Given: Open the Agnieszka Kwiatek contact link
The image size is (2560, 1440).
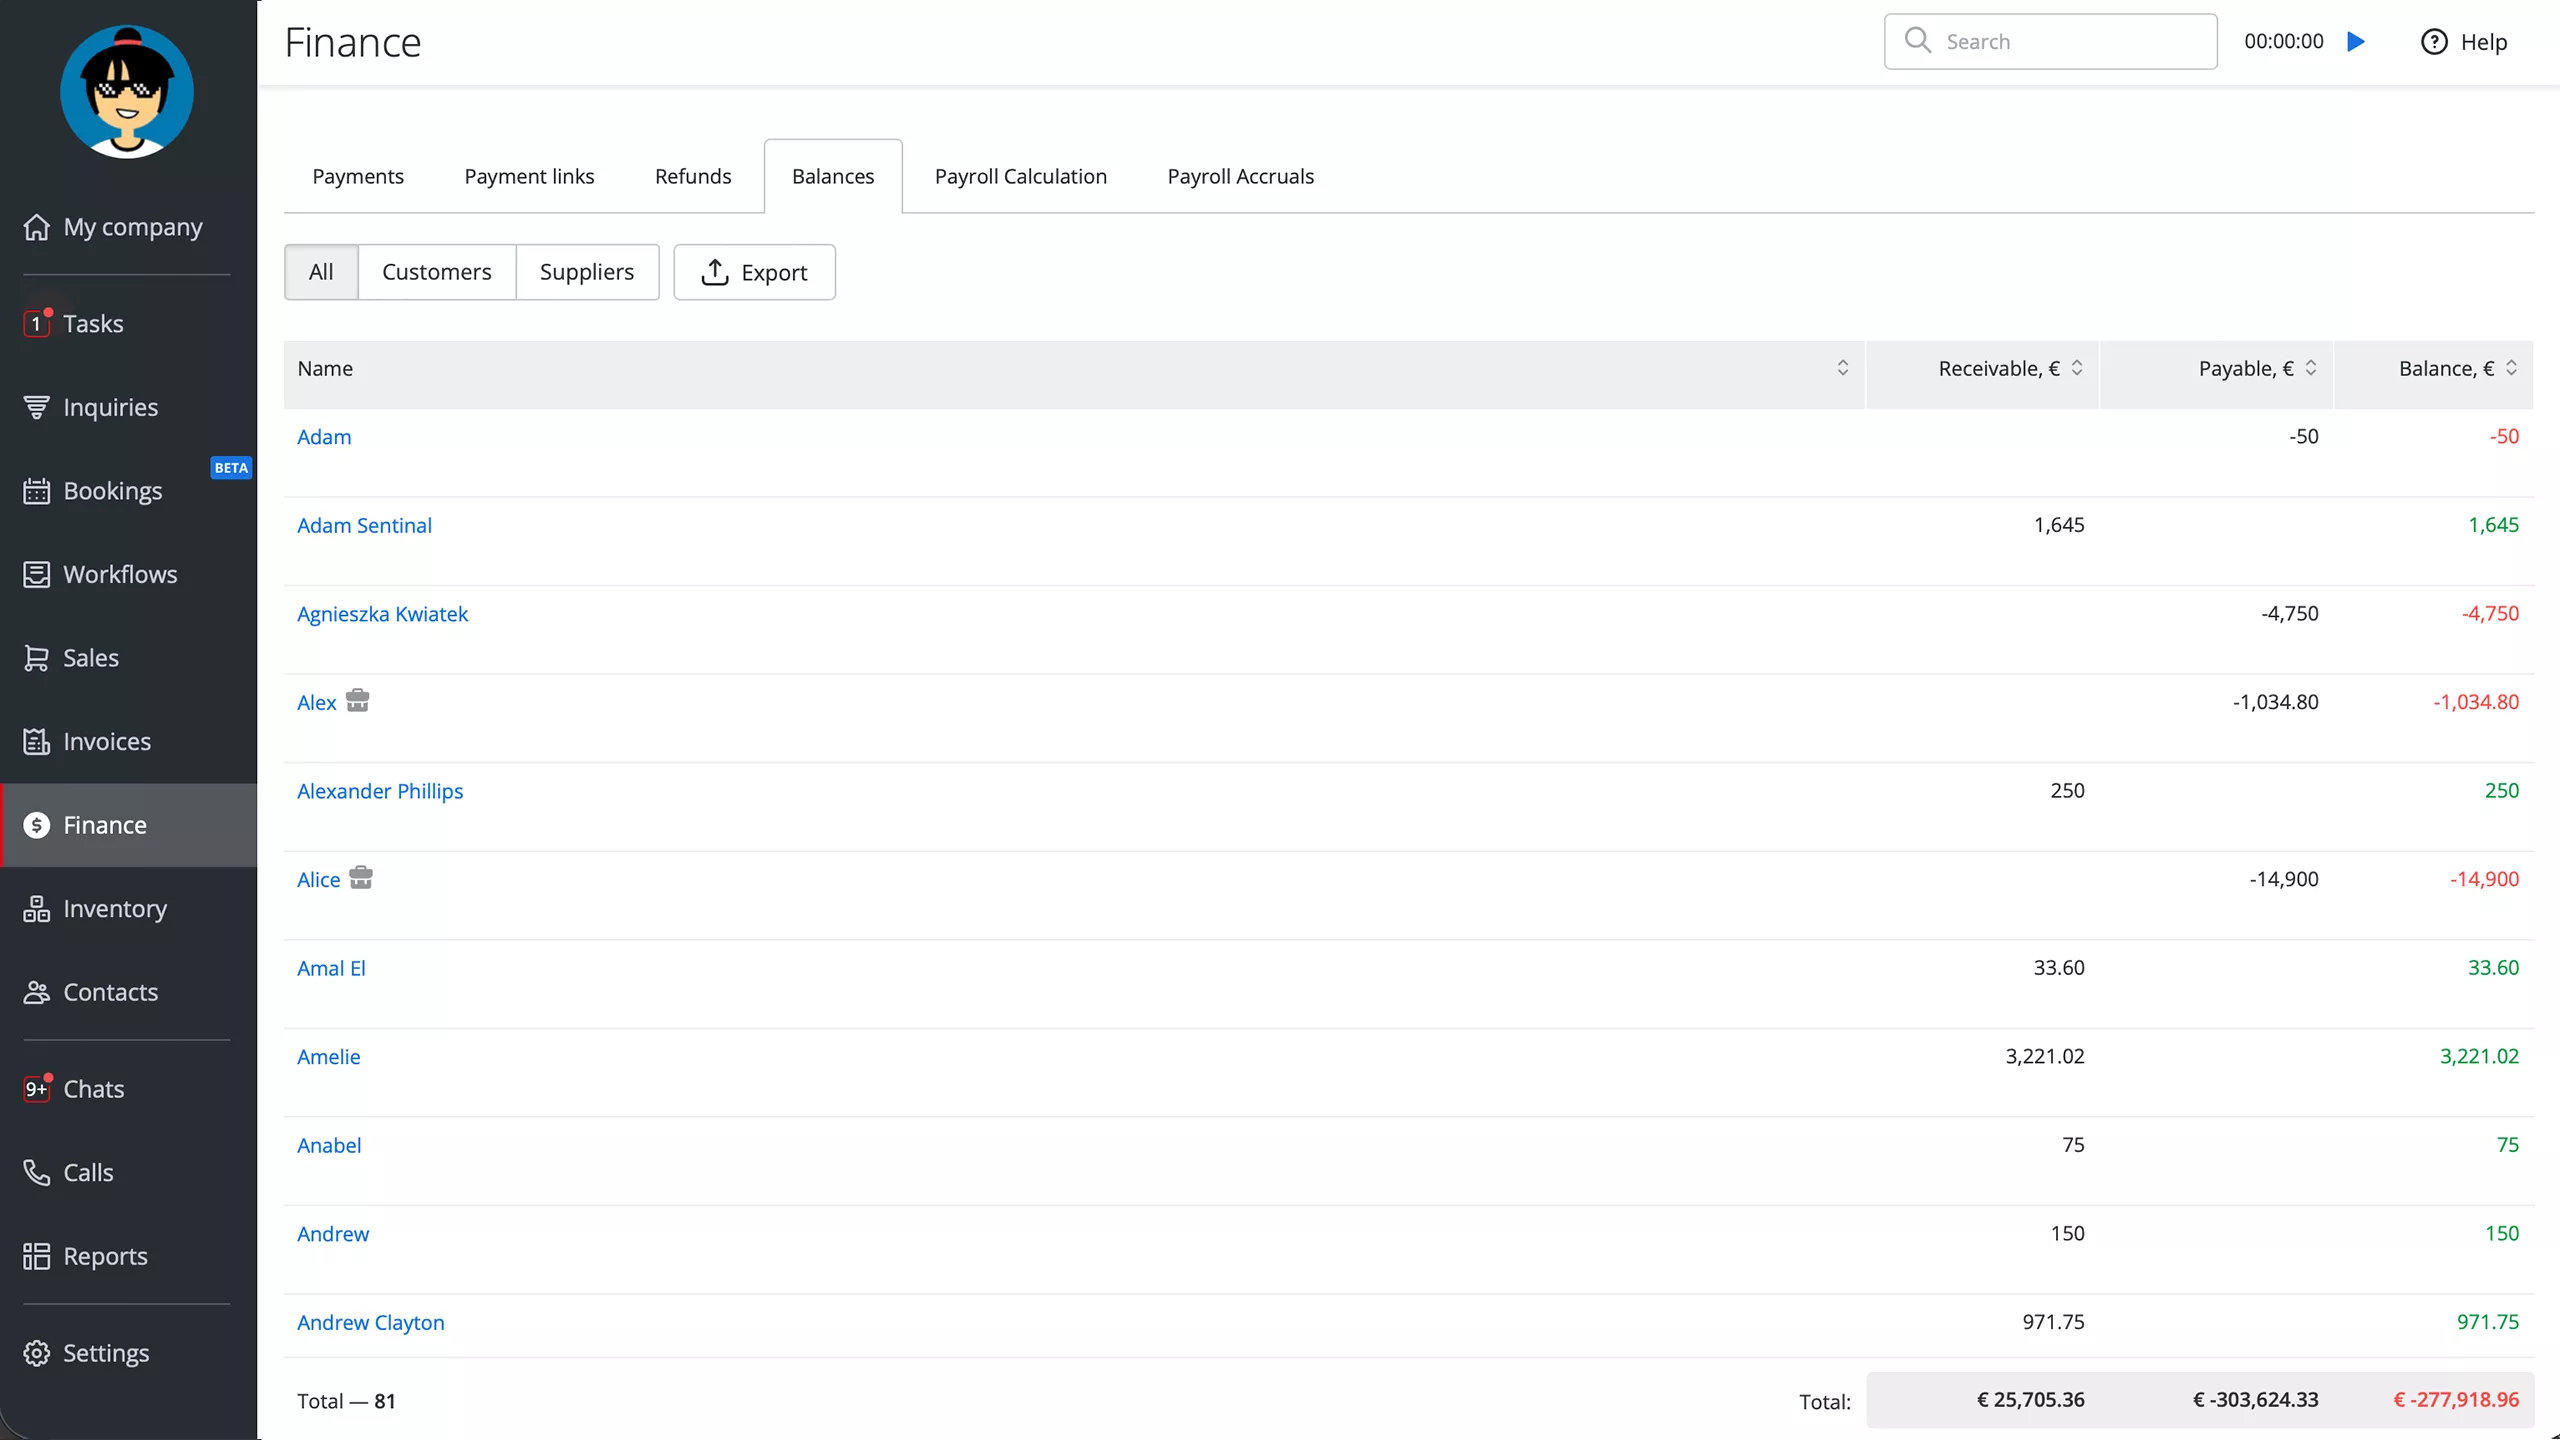Looking at the screenshot, I should click(382, 613).
